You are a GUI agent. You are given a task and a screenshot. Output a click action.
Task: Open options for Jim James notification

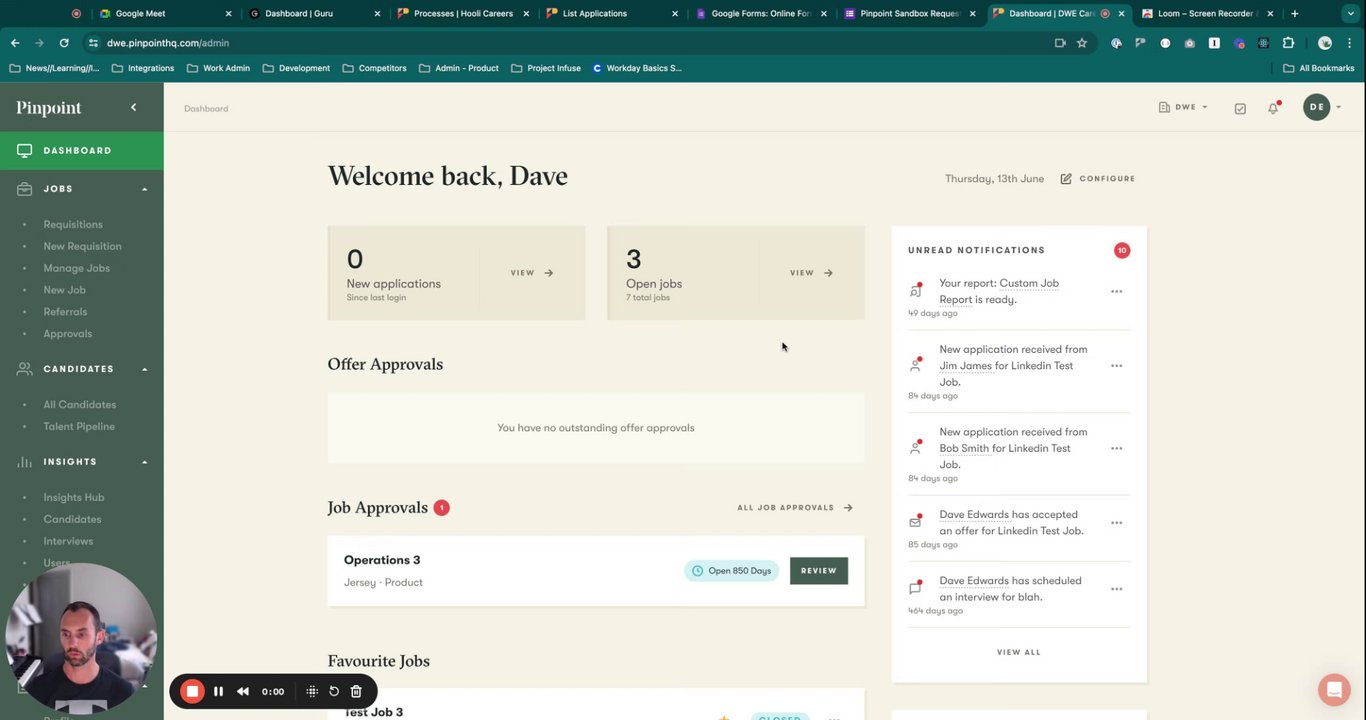pos(1116,366)
